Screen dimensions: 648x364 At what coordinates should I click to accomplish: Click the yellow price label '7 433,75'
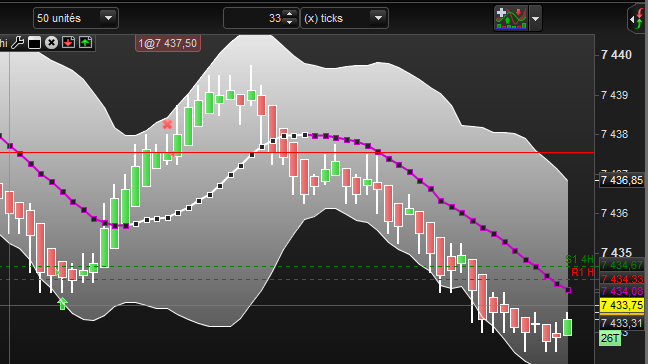622,305
